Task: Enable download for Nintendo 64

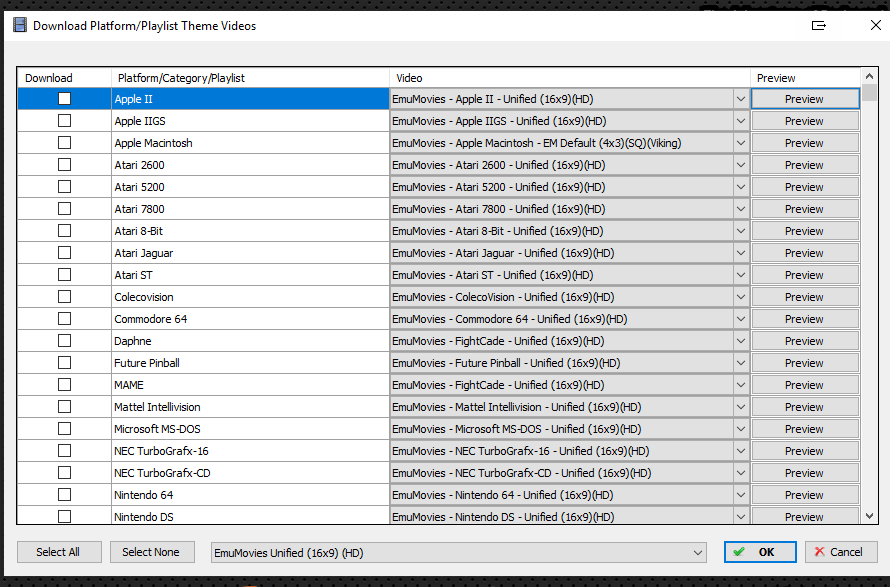Action: (x=65, y=494)
